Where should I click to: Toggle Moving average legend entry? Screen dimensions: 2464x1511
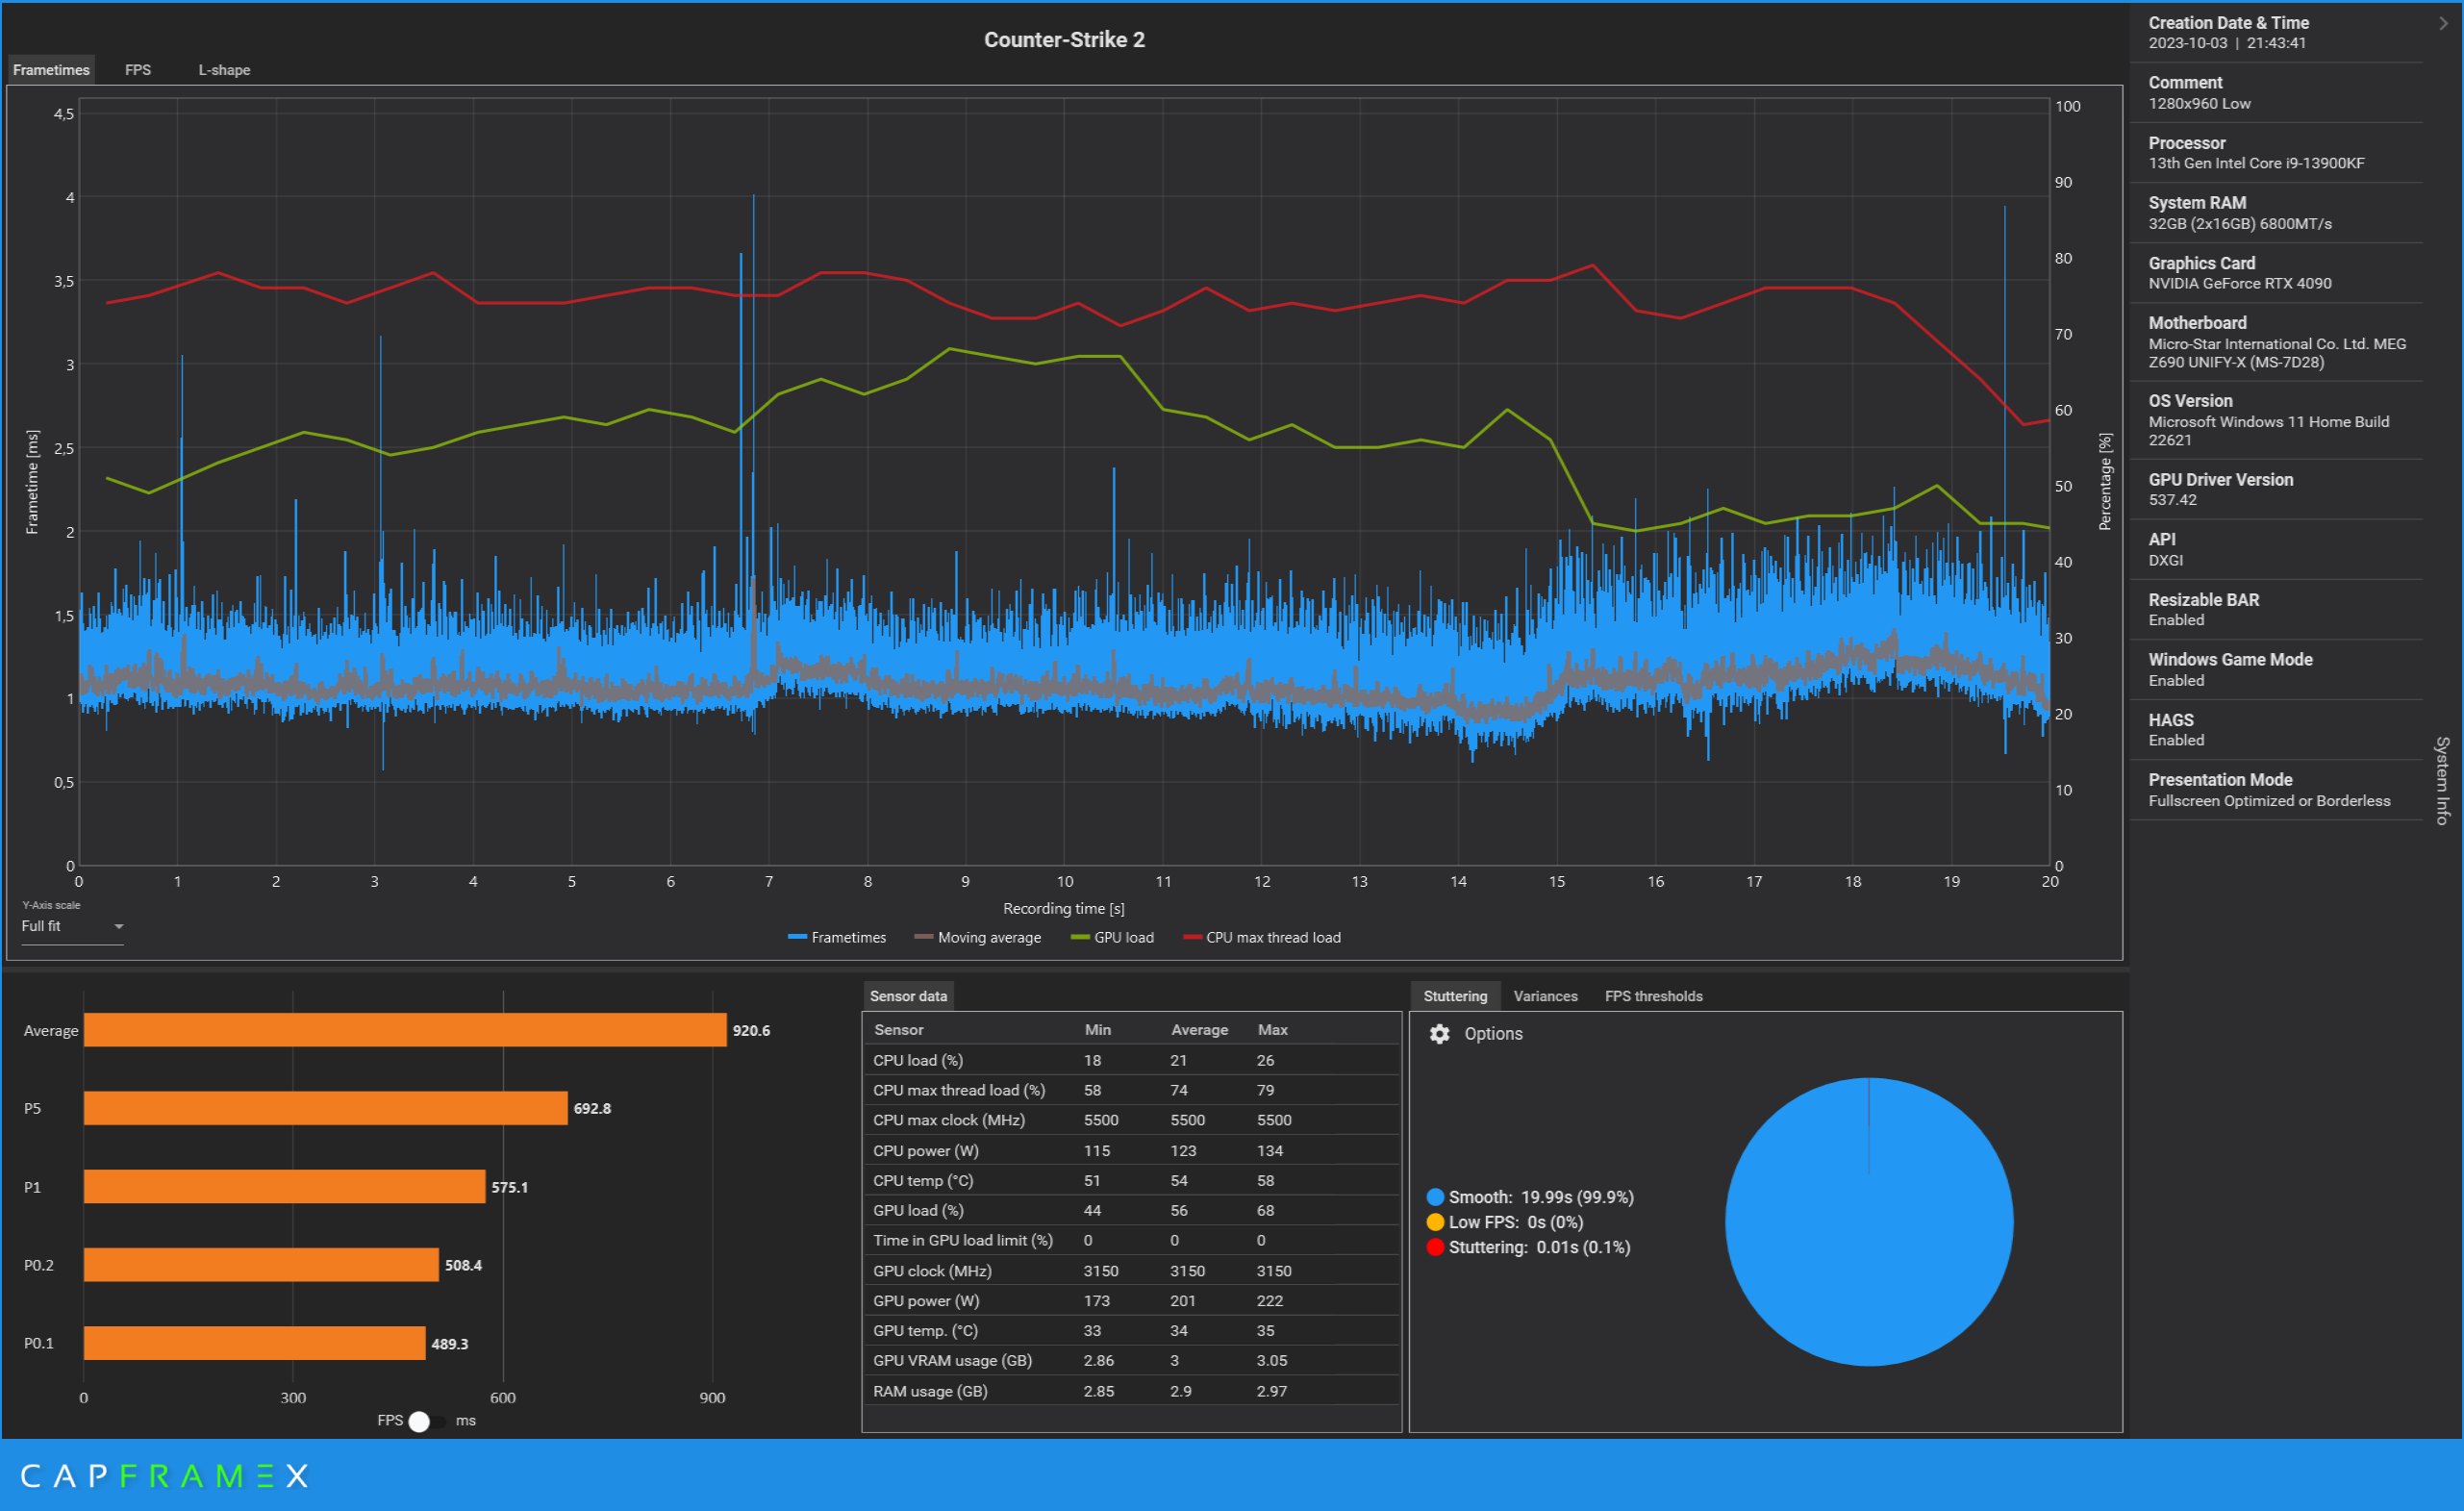point(978,938)
